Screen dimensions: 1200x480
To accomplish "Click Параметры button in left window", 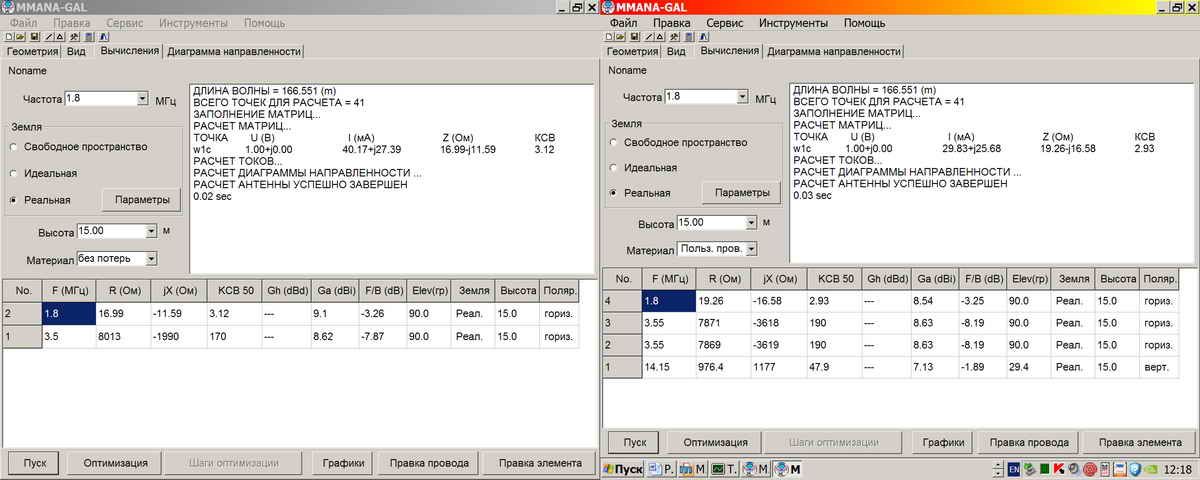I will pos(143,200).
